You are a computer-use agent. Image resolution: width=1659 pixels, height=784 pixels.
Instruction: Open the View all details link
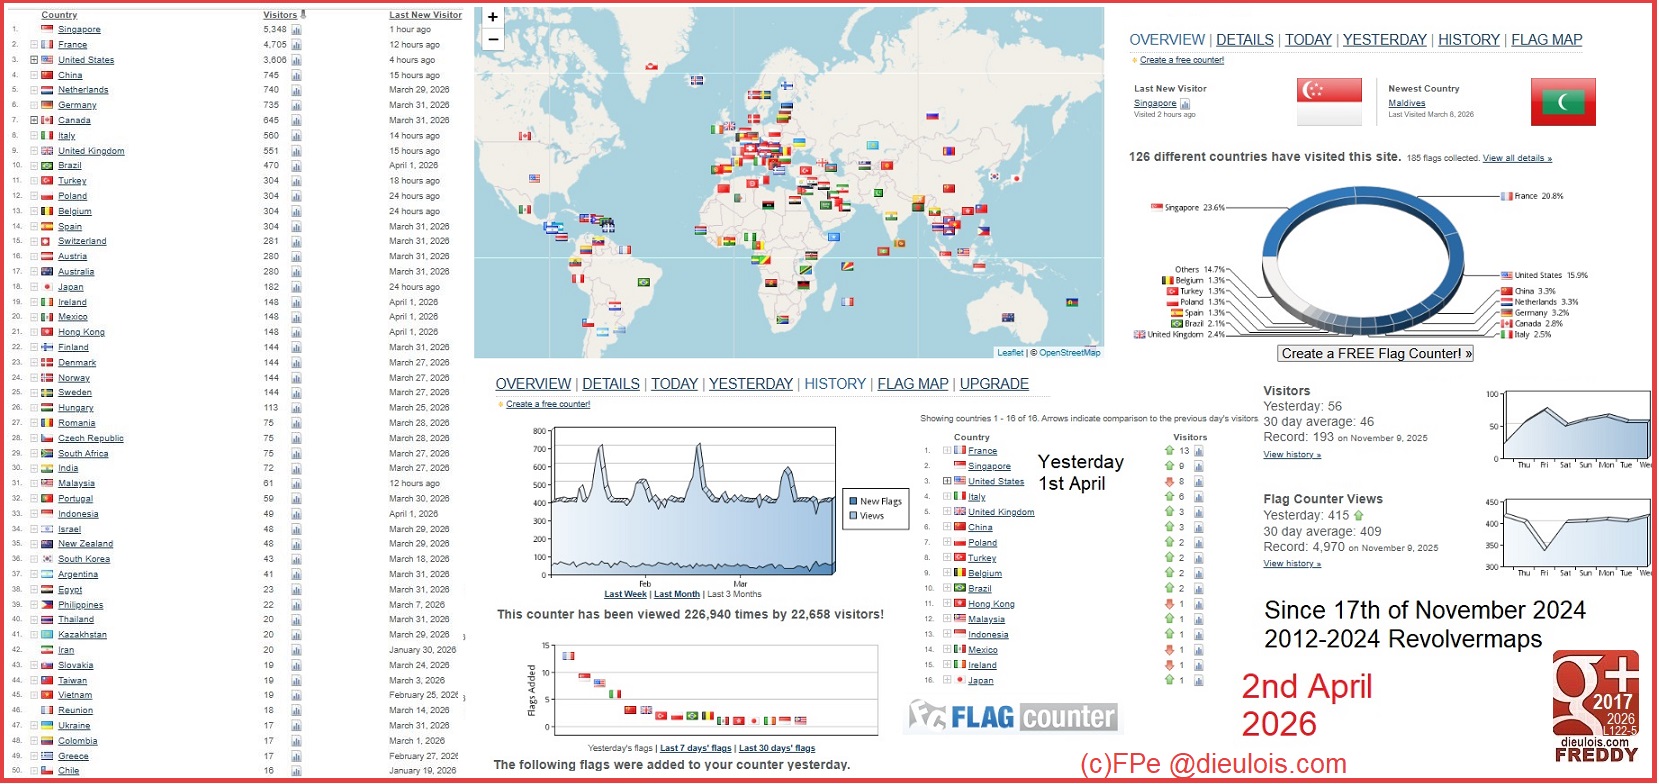coord(1517,158)
